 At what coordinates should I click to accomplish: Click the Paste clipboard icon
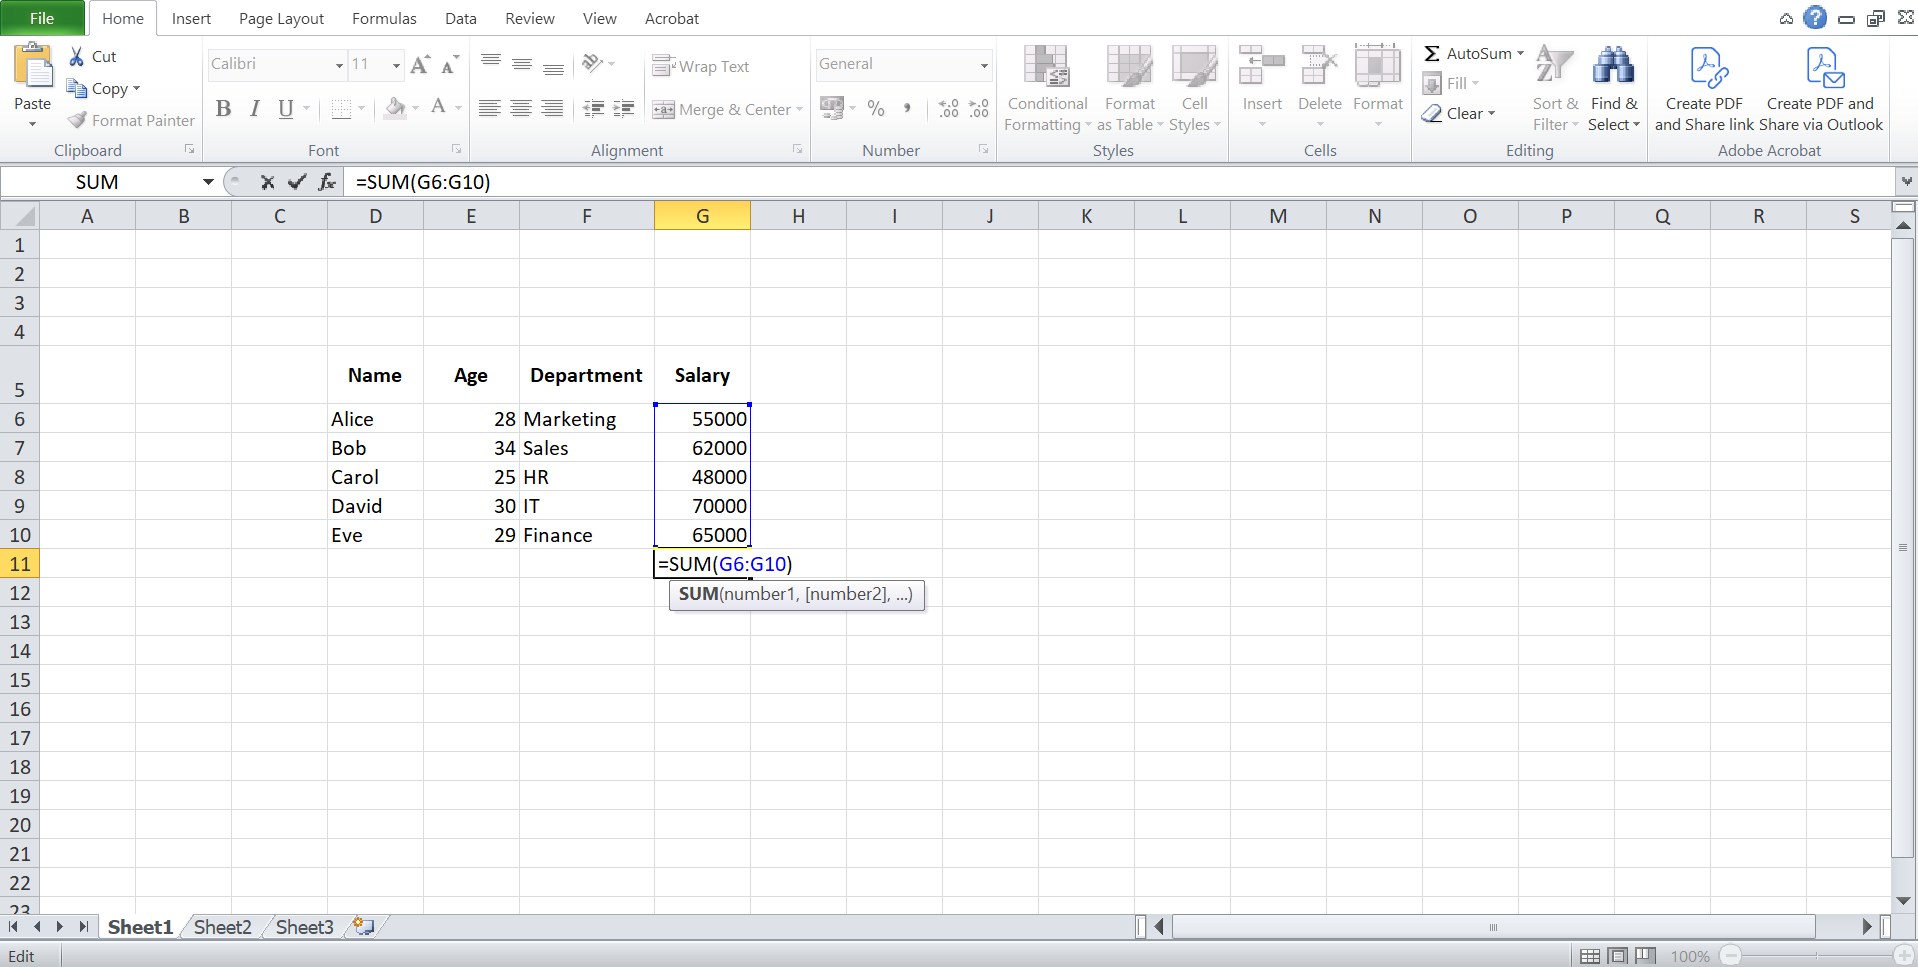tap(33, 66)
